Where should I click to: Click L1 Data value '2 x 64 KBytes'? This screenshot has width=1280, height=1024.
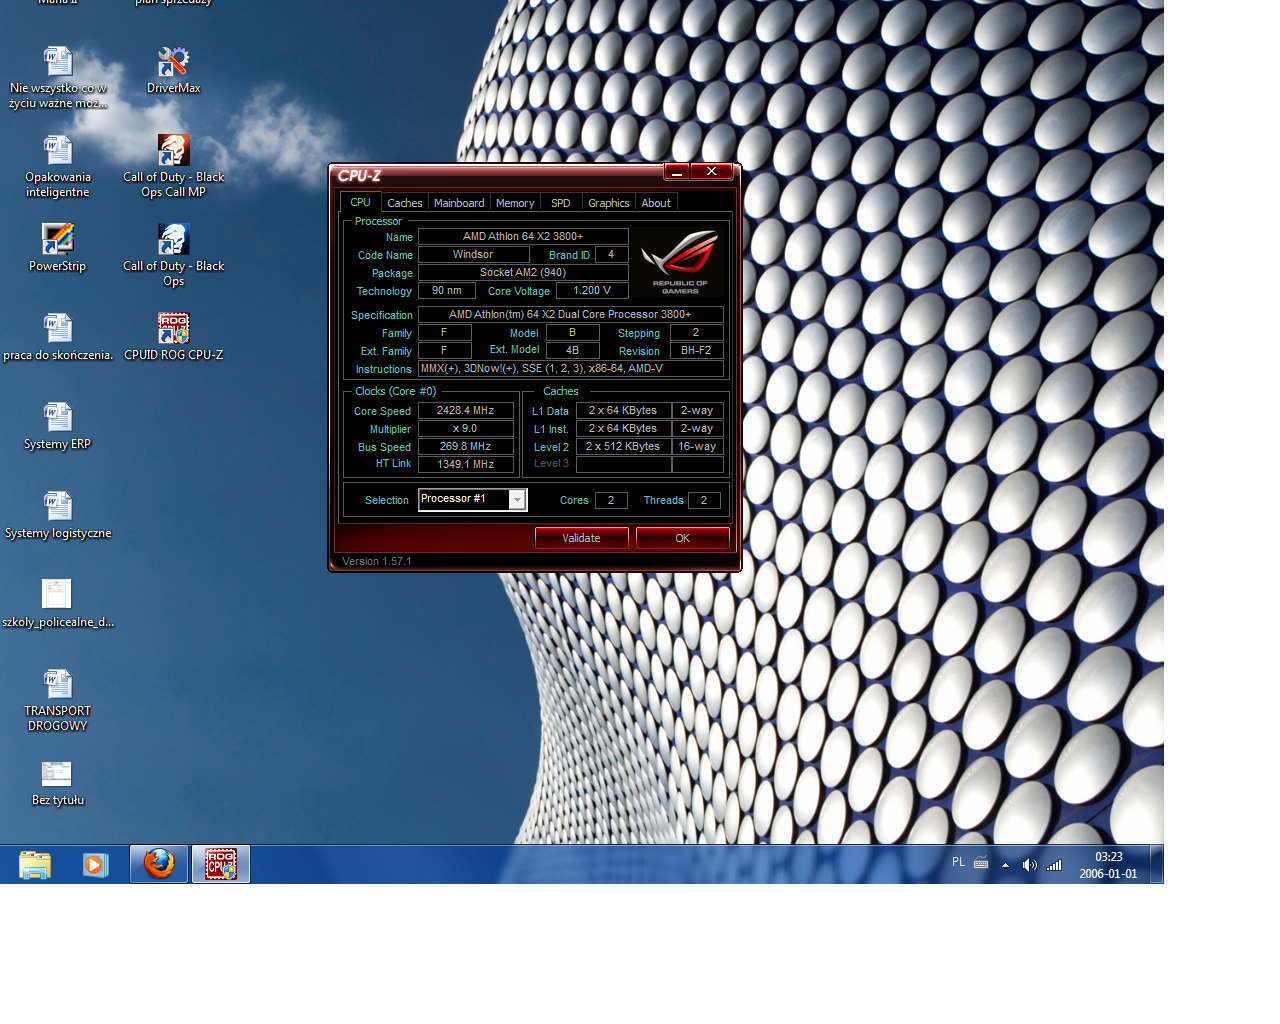pos(623,410)
